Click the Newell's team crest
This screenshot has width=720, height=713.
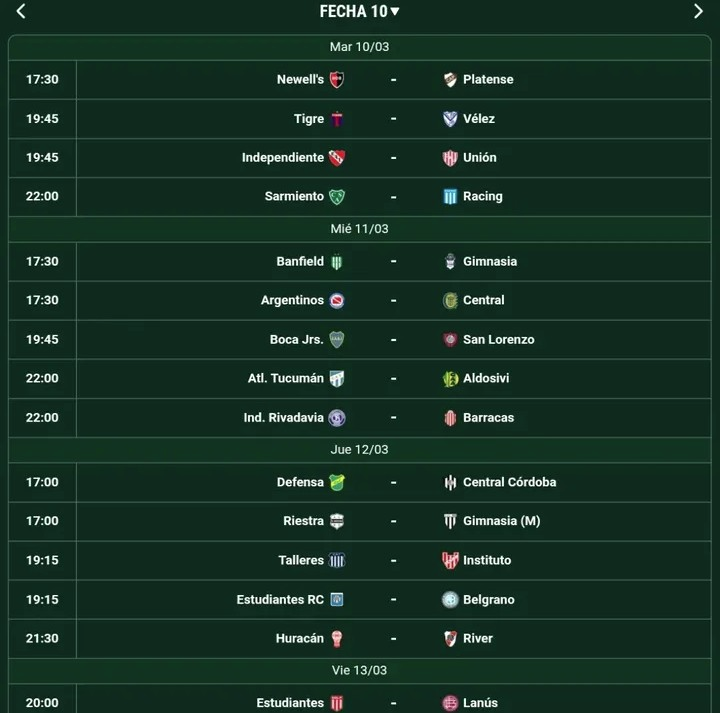tap(337, 80)
